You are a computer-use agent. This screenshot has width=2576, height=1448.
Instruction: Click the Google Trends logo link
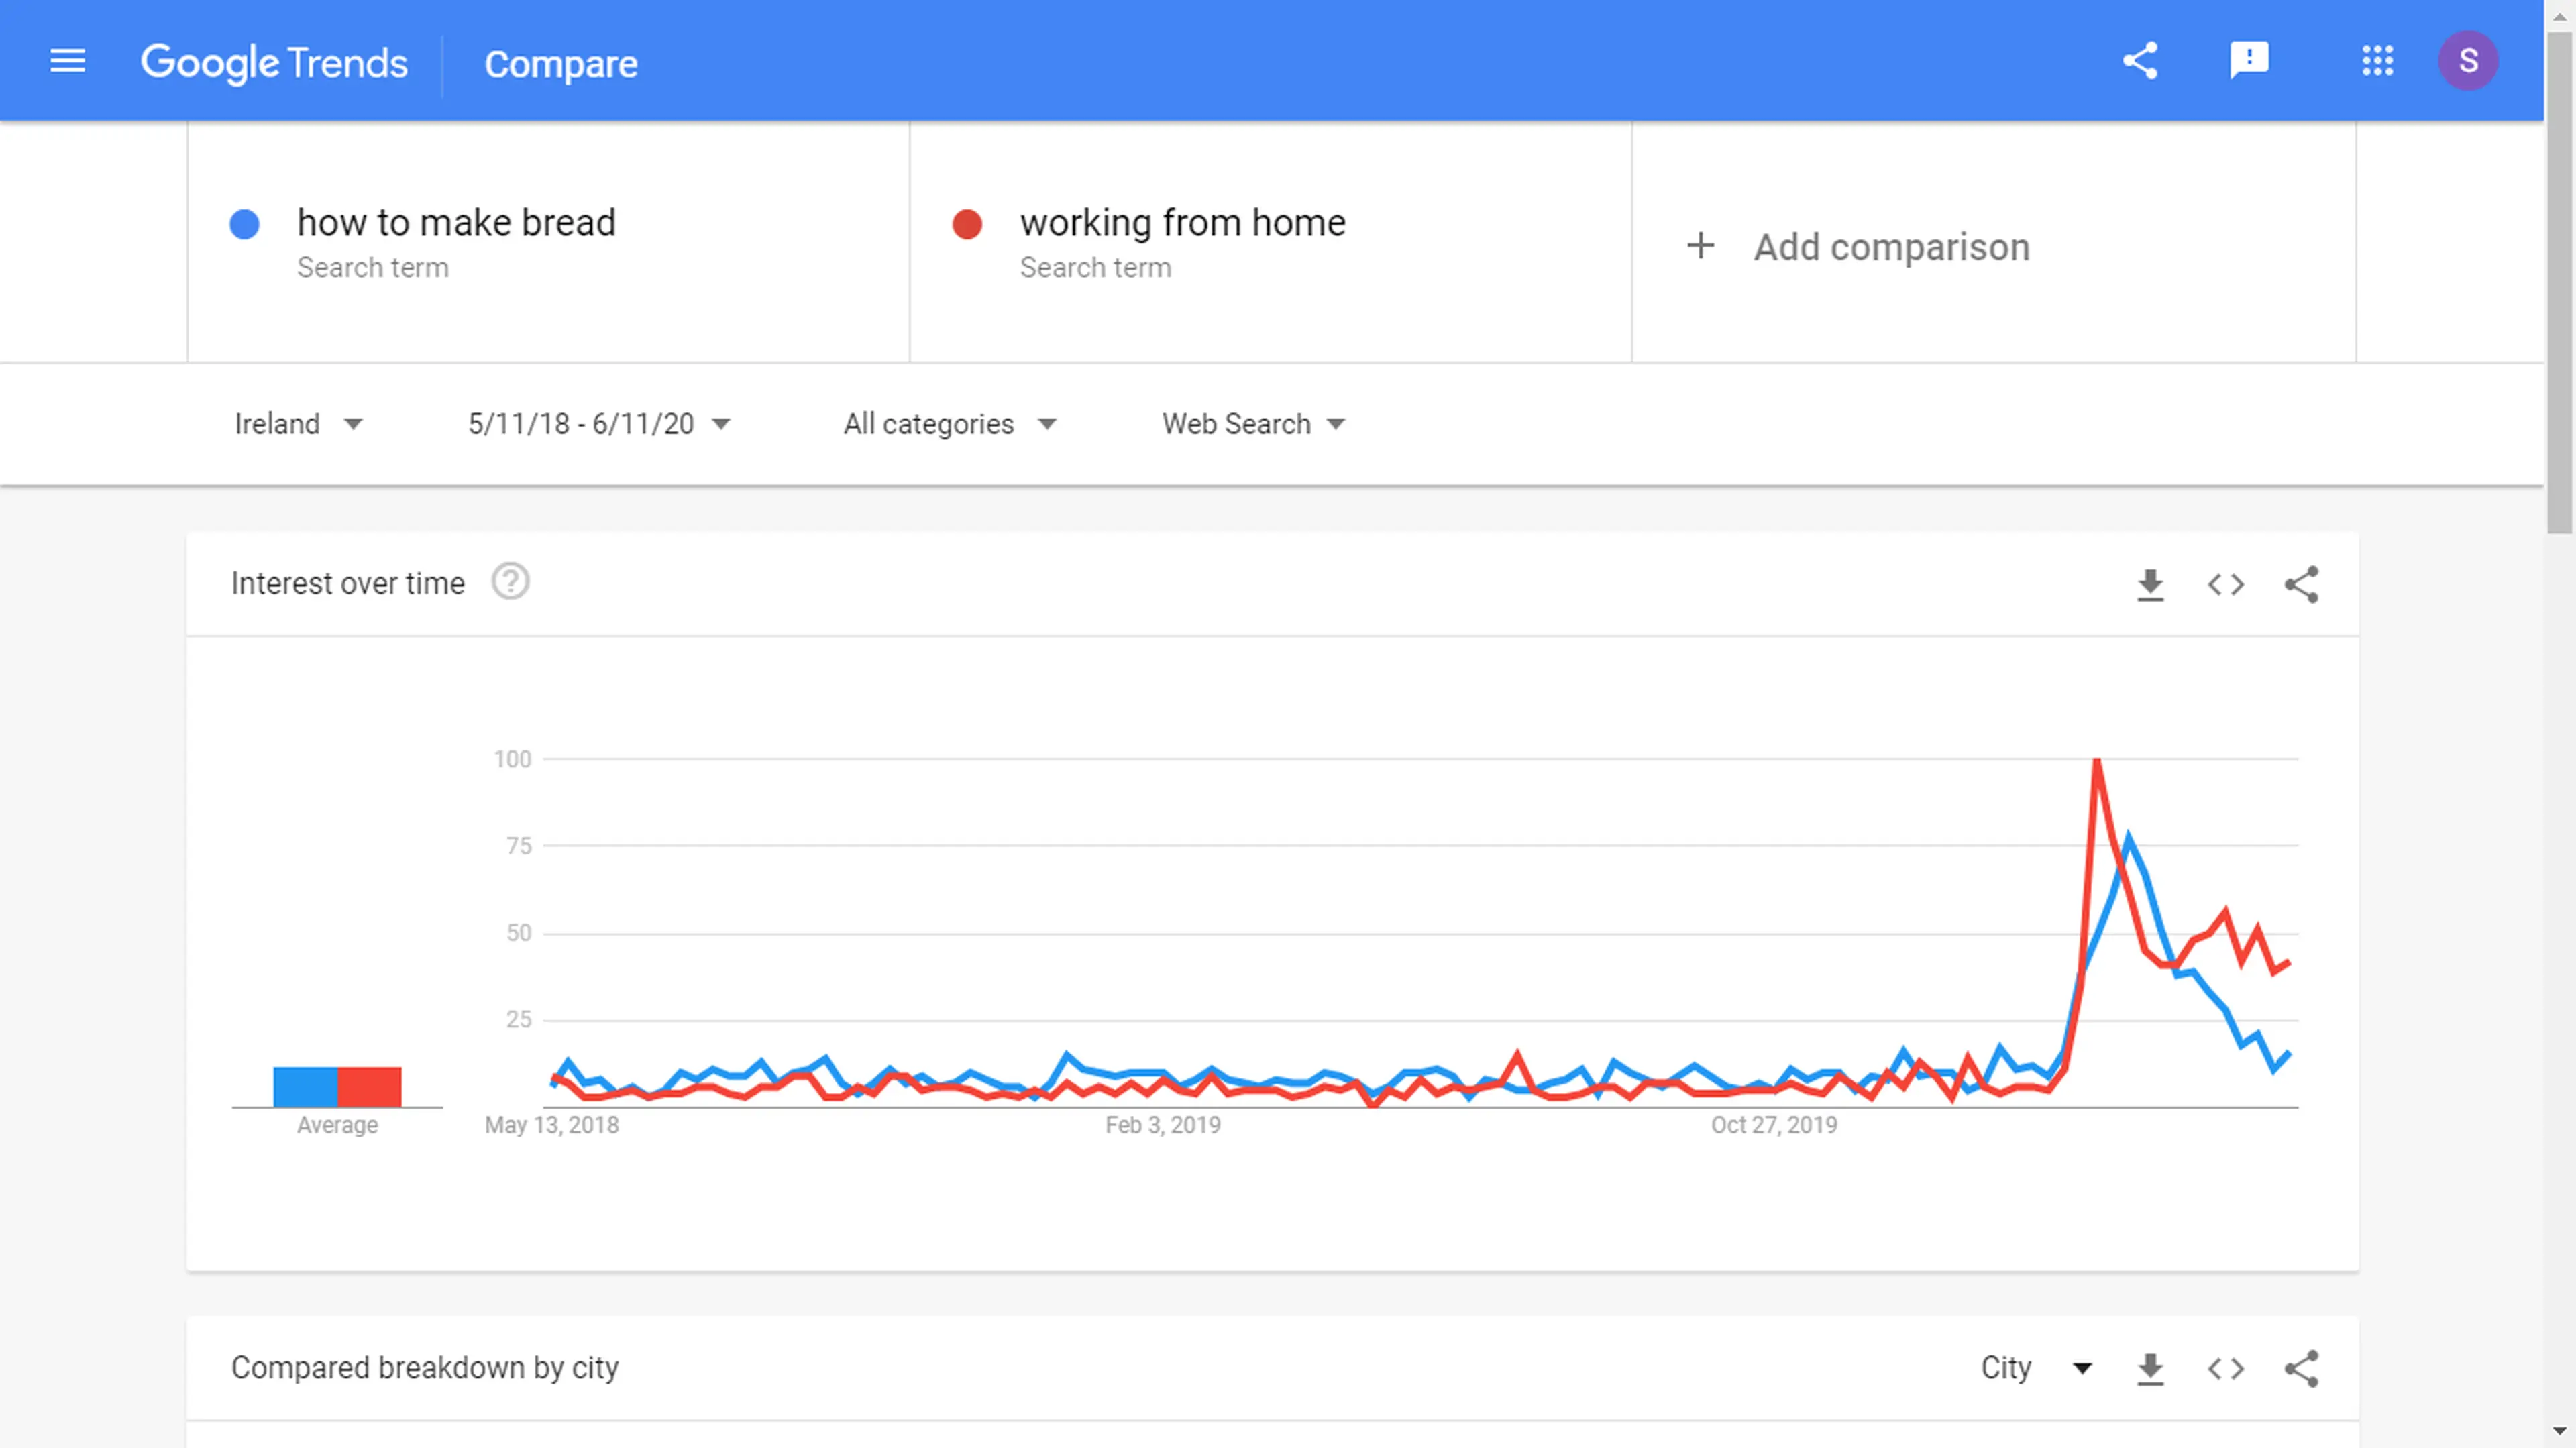tap(274, 63)
